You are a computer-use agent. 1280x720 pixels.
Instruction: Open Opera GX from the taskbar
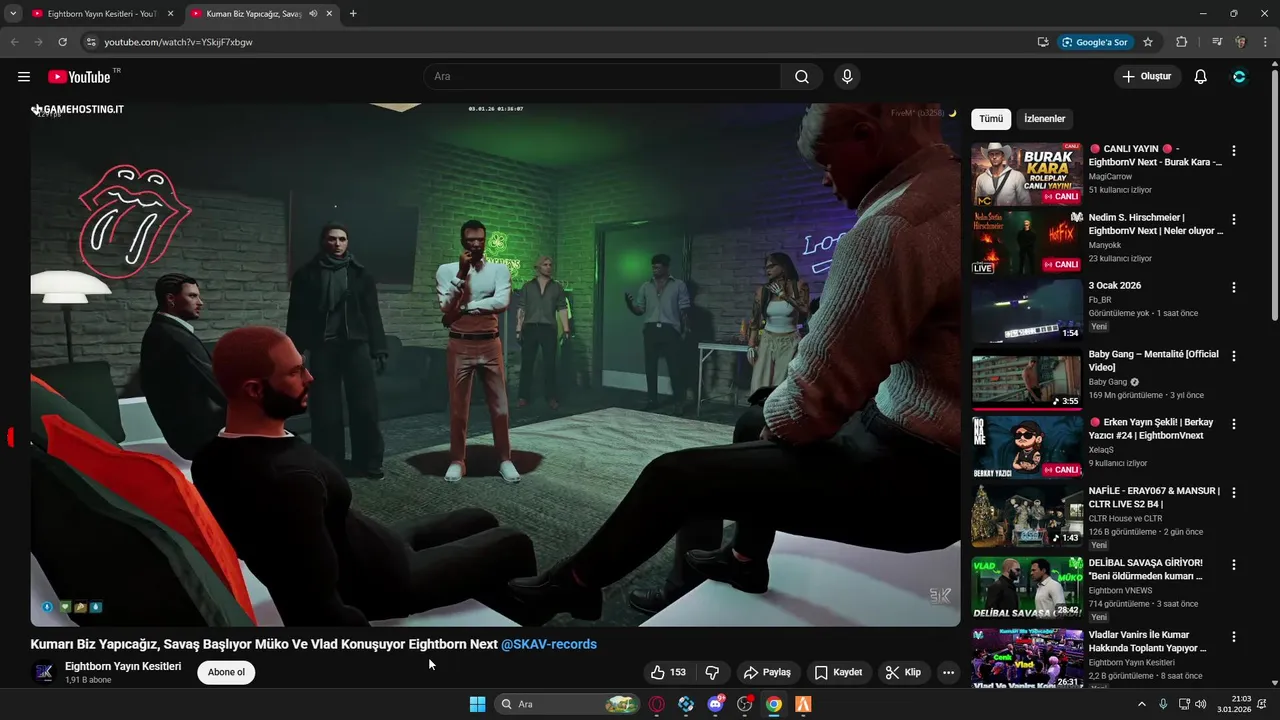click(x=657, y=704)
